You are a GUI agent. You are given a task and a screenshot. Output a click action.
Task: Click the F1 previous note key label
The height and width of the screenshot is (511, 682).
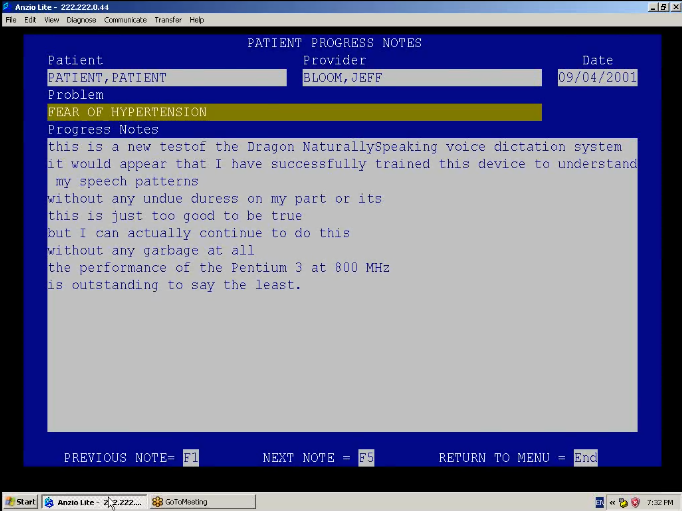191,458
